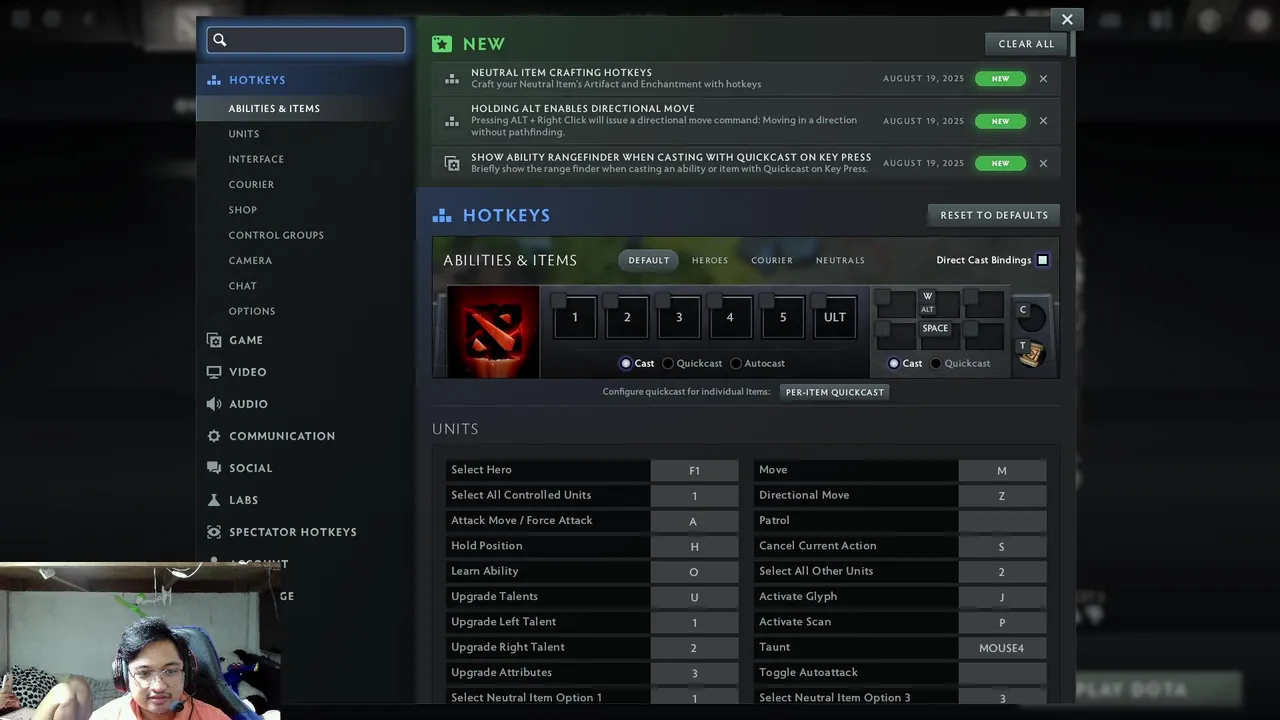Select ability slot 1 hotkey box
This screenshot has height=720, width=1280.
(575, 318)
